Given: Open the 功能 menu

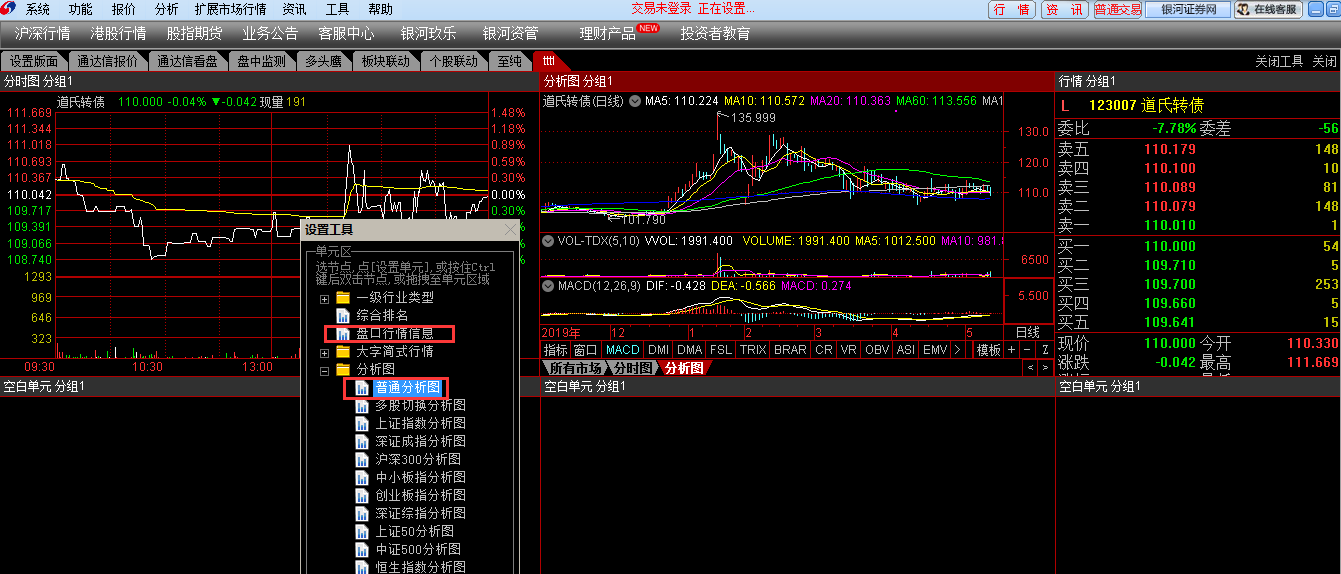Looking at the screenshot, I should tap(81, 9).
